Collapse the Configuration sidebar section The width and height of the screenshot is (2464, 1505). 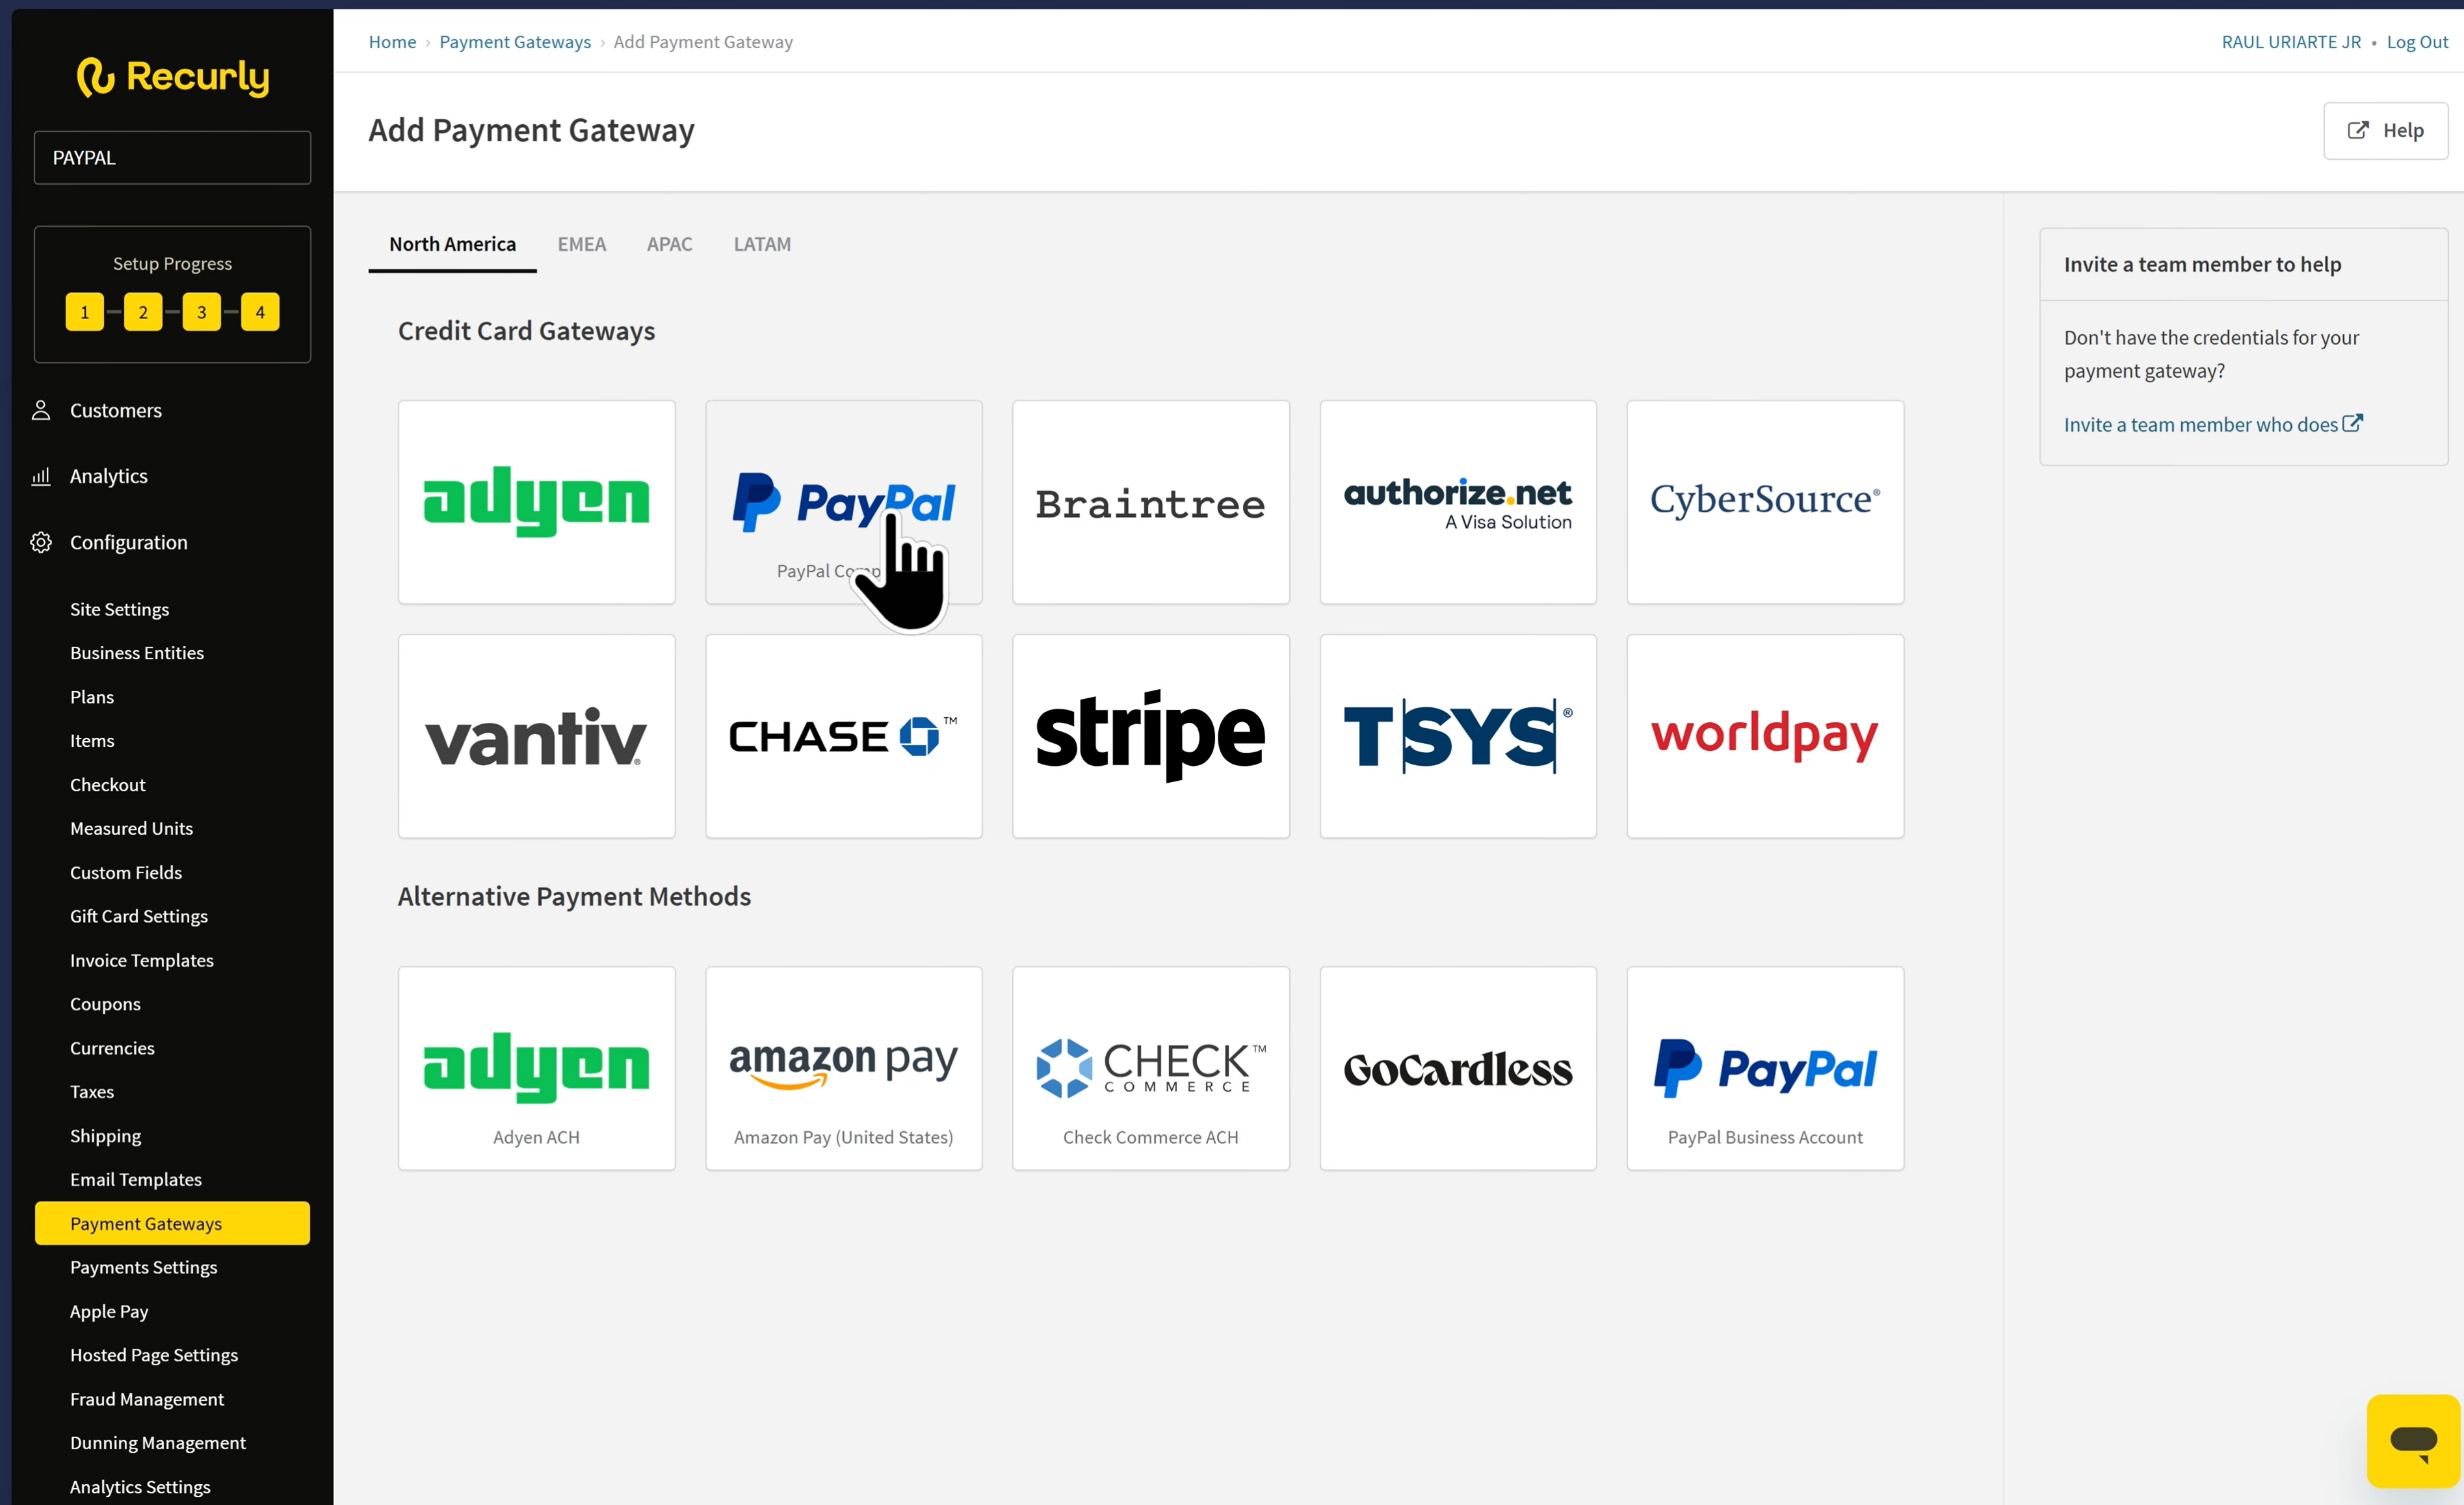coord(128,542)
